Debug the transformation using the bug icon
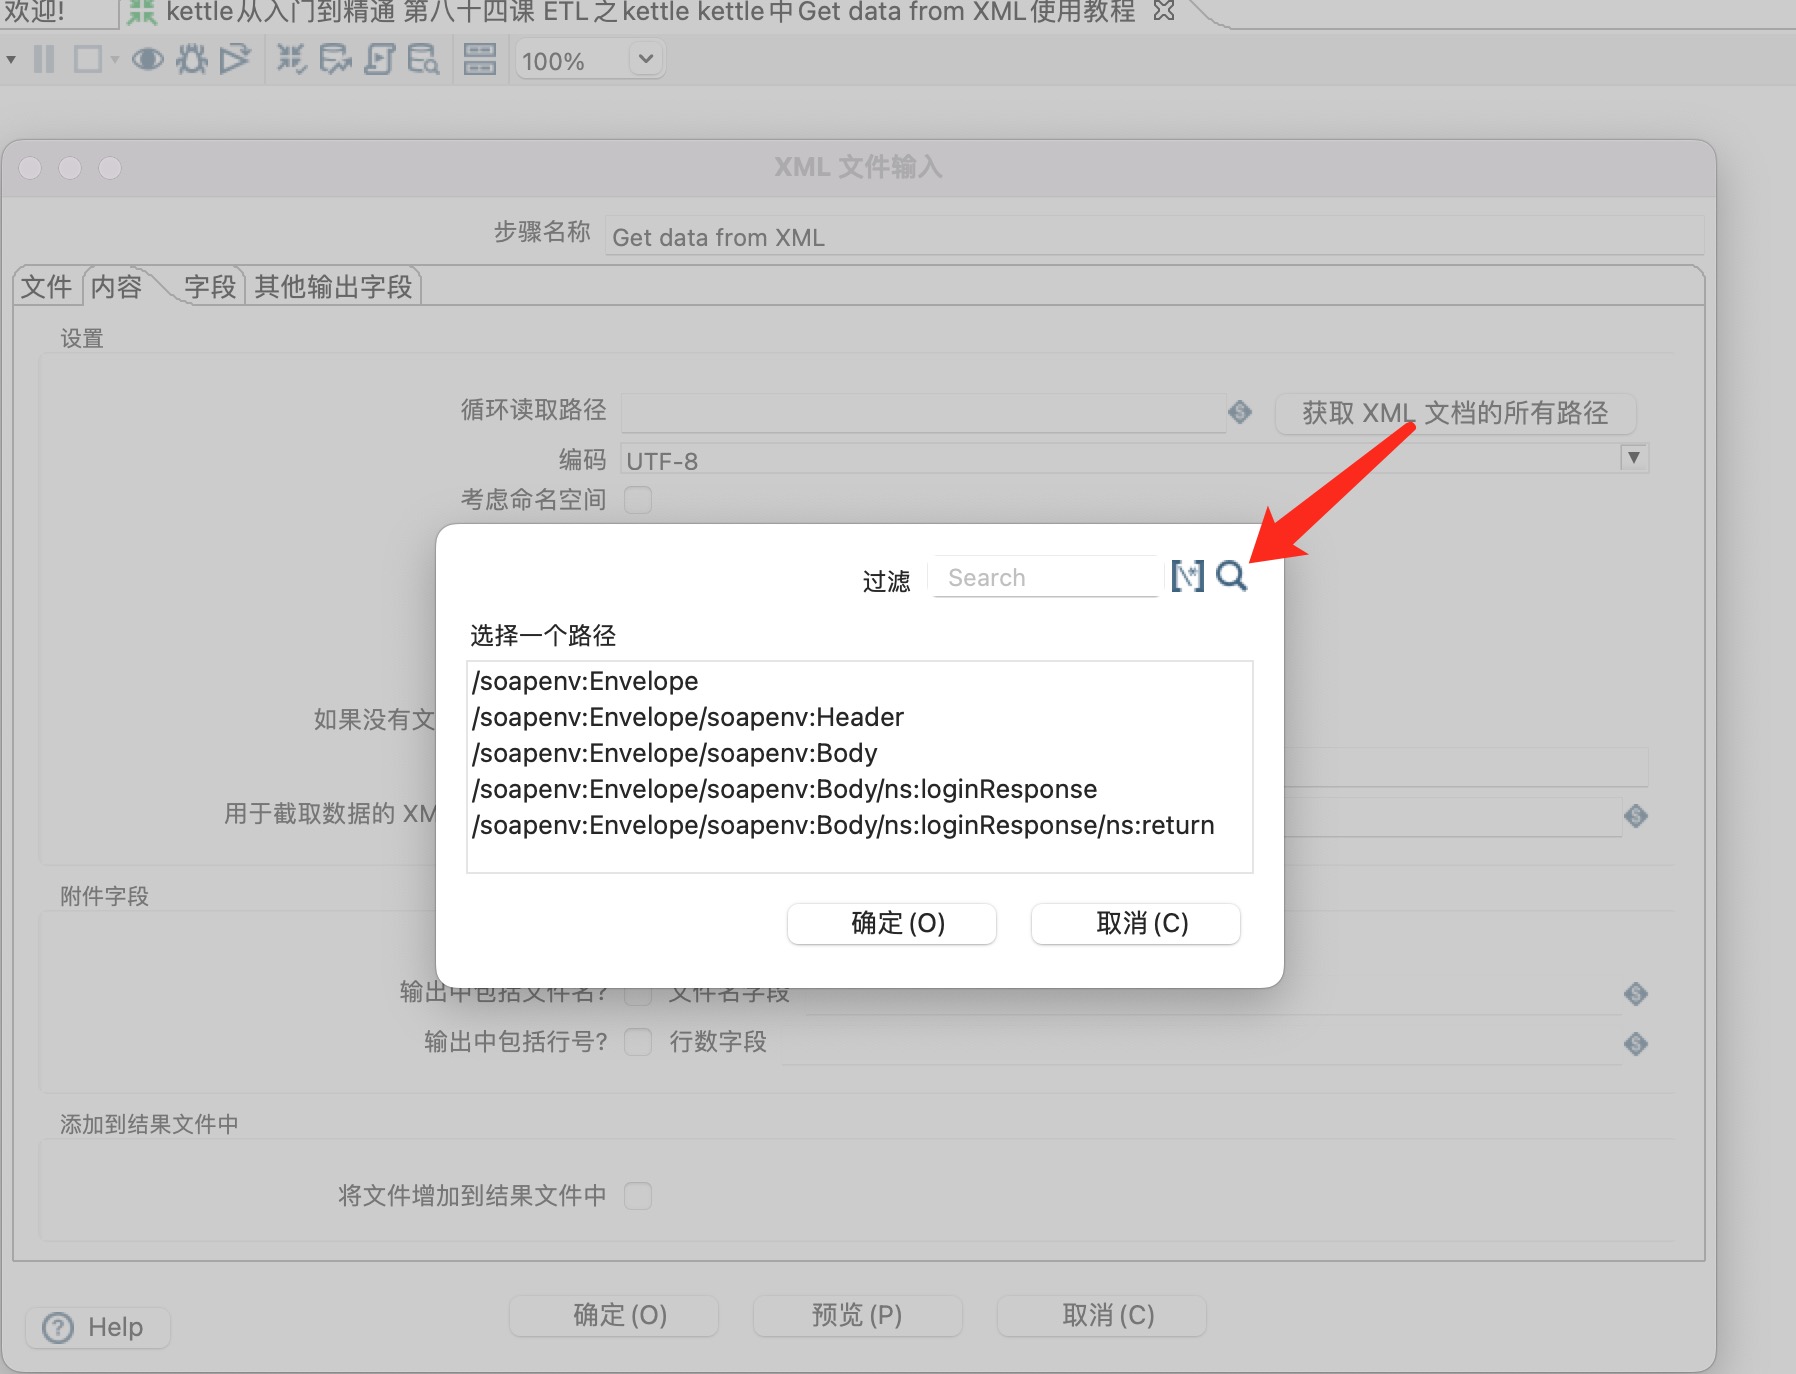 click(x=192, y=59)
